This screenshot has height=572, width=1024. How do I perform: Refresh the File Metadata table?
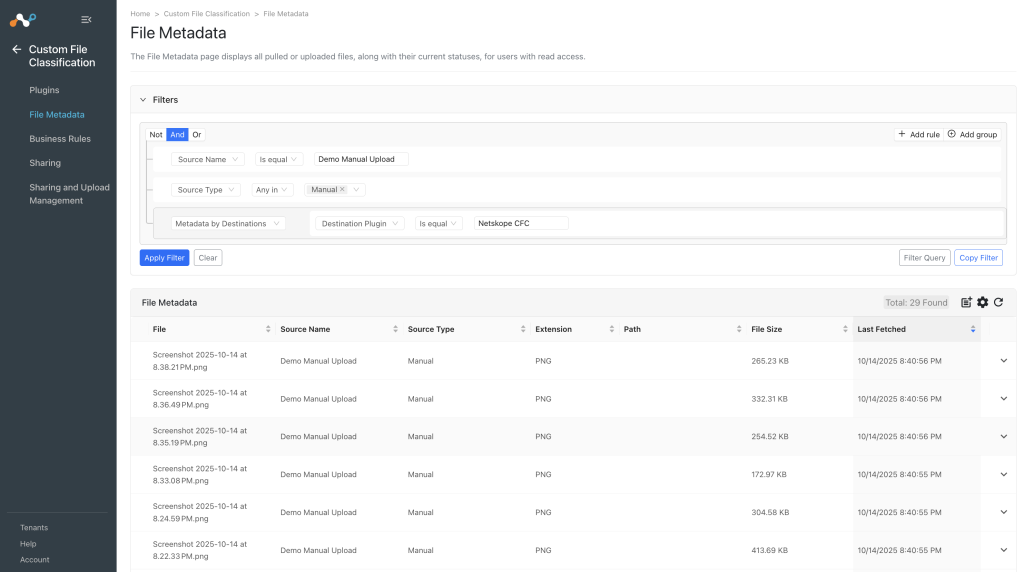tap(999, 302)
